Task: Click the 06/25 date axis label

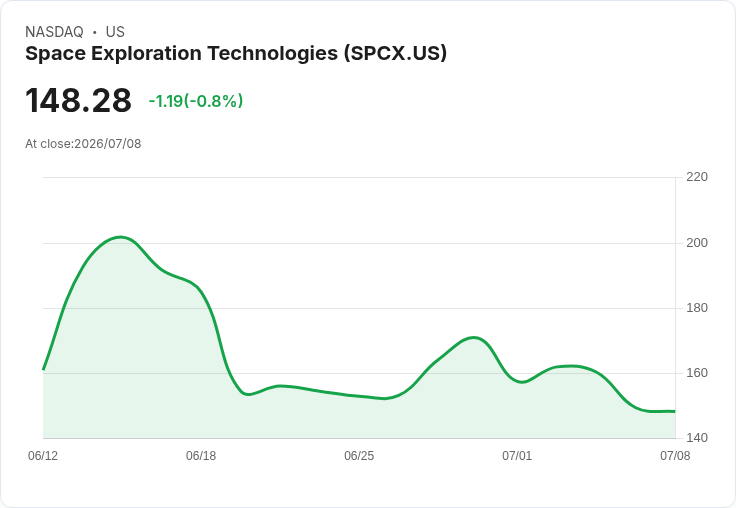Action: (359, 456)
